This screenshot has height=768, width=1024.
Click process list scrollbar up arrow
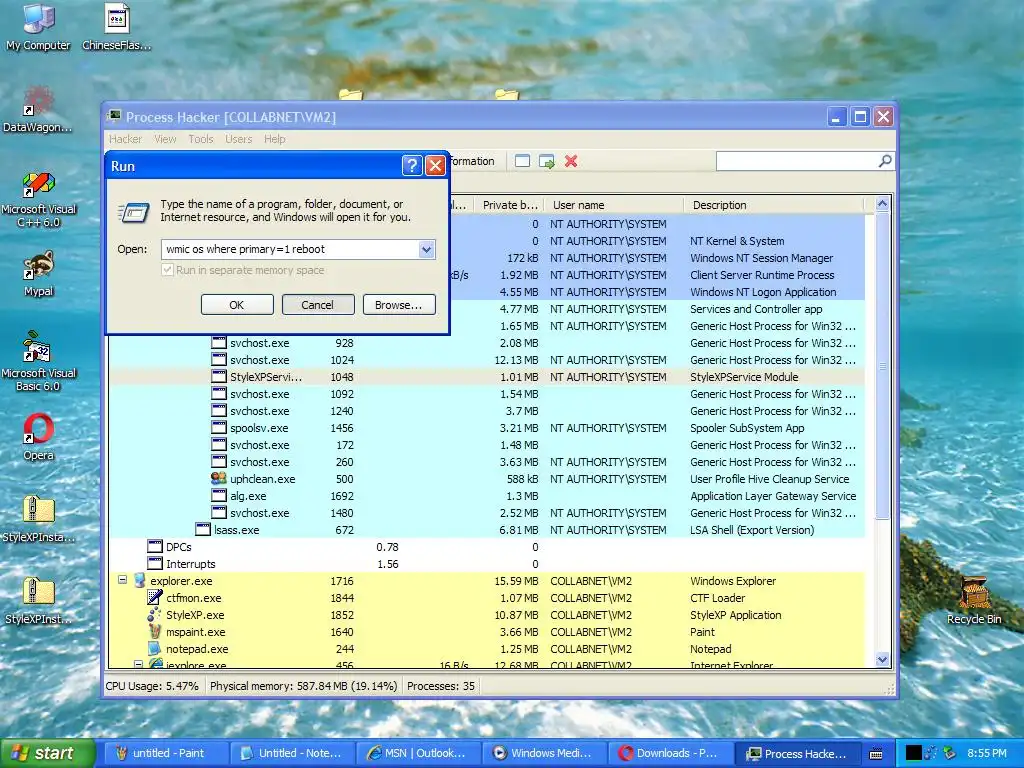point(882,204)
